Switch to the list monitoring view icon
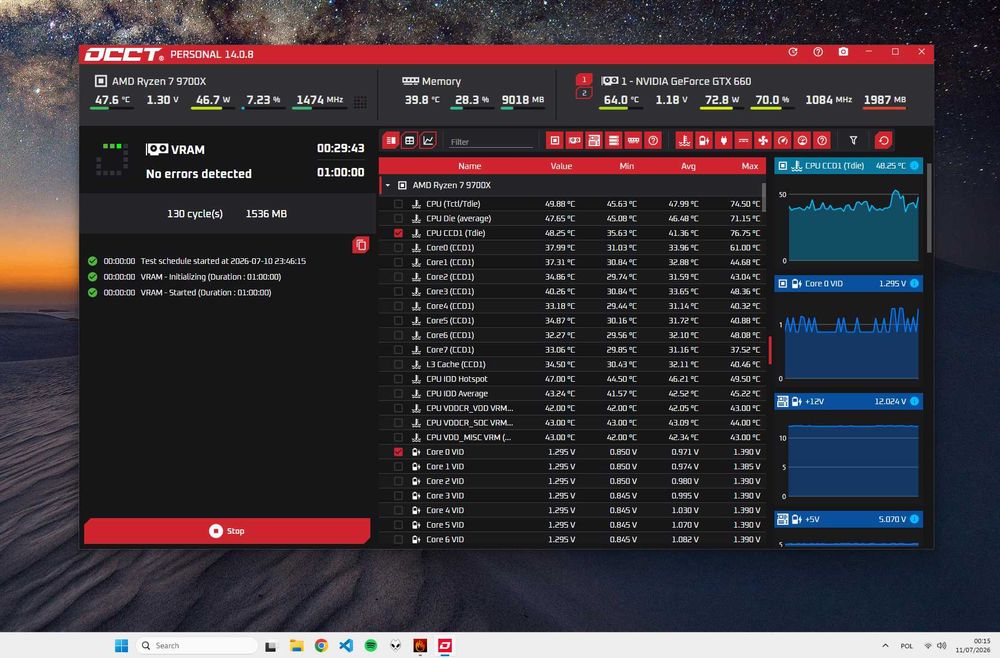 point(391,140)
